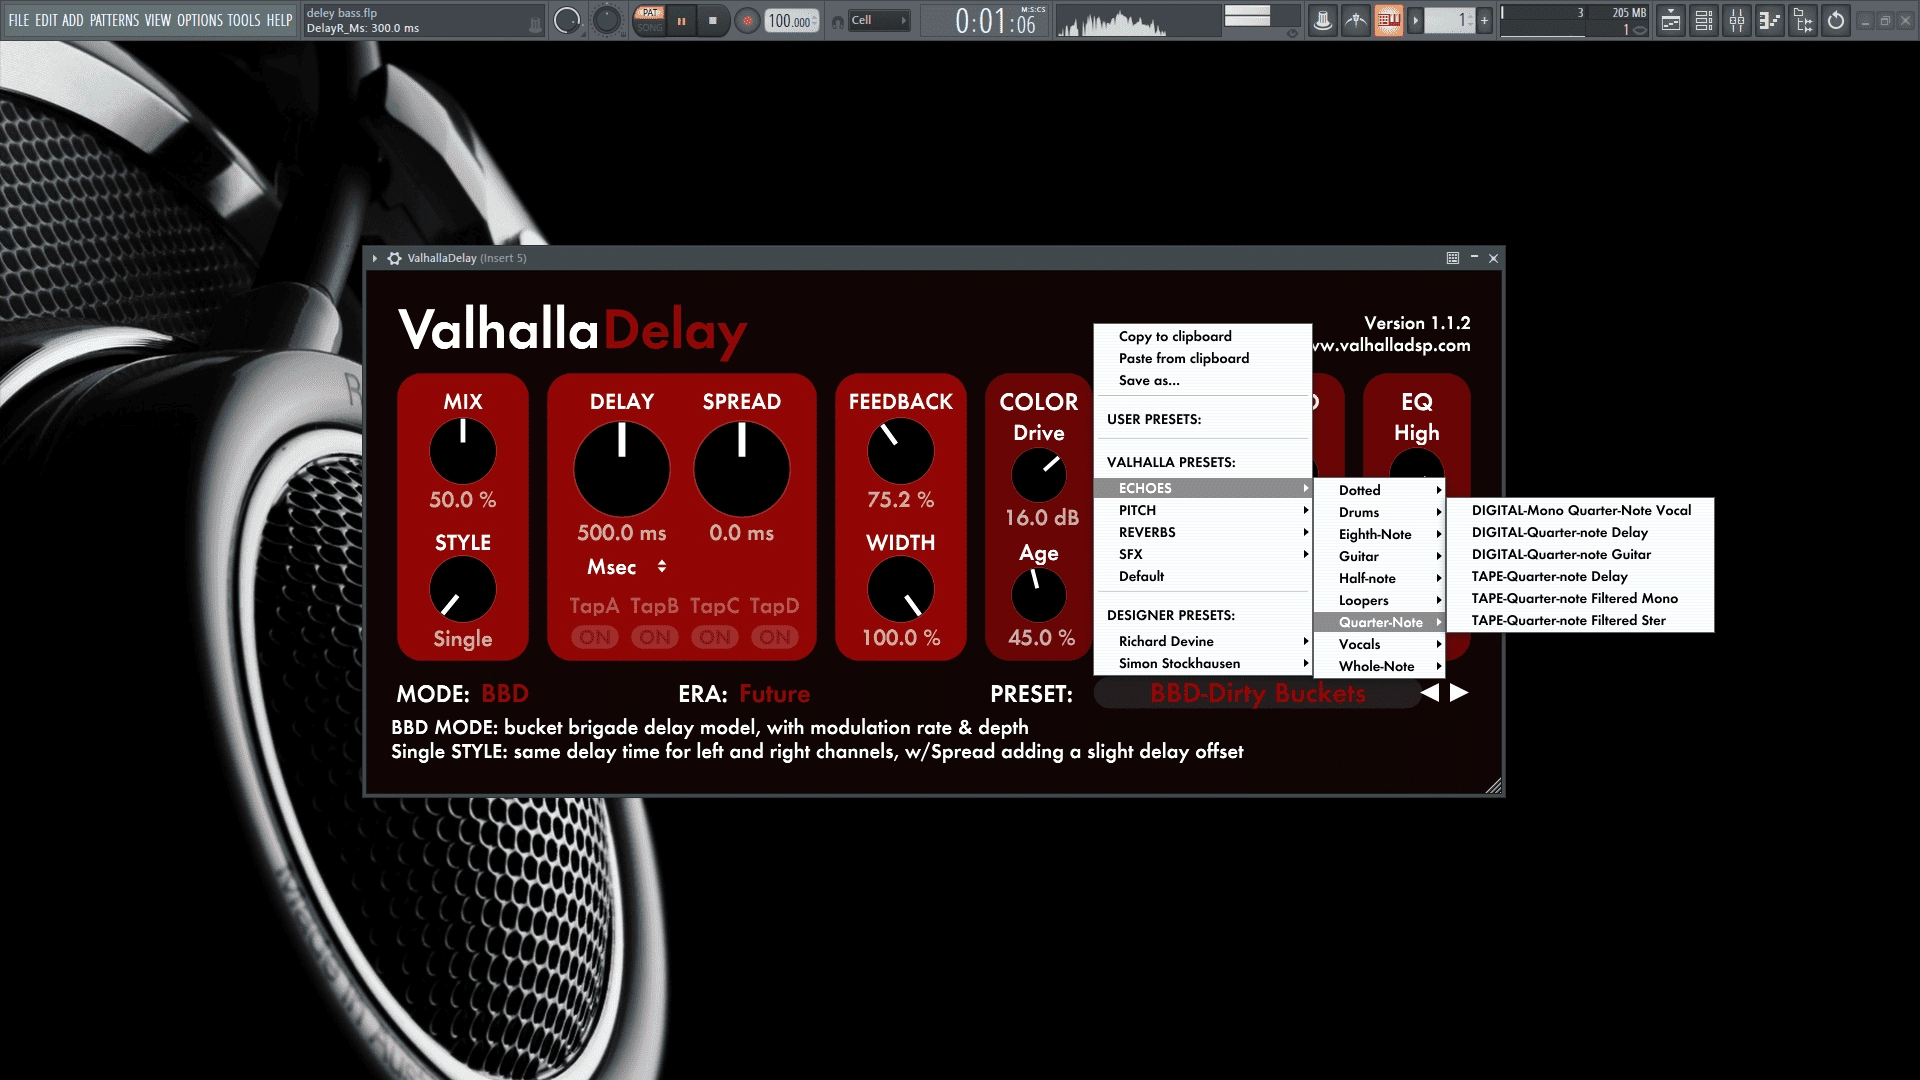The width and height of the screenshot is (1920, 1080).
Task: Click the pattern selector arrow
Action: (1415, 20)
